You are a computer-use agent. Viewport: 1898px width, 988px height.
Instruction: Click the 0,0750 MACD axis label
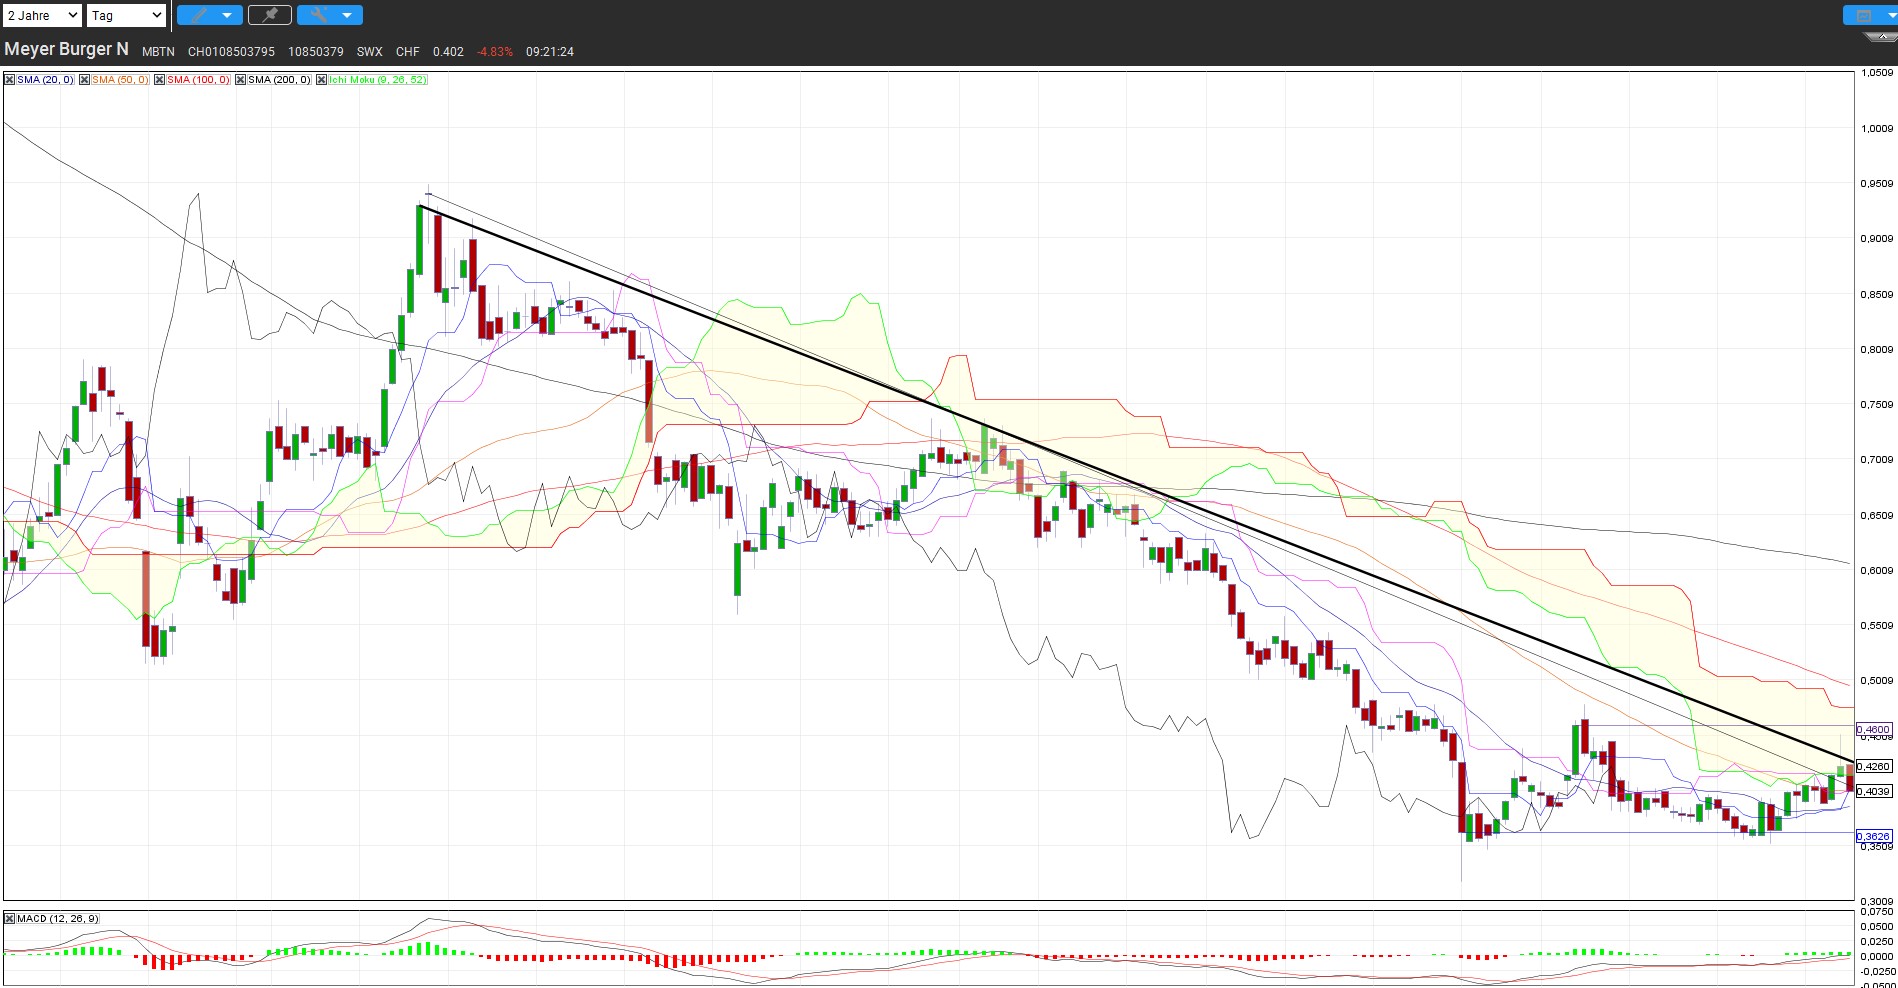(1877, 912)
